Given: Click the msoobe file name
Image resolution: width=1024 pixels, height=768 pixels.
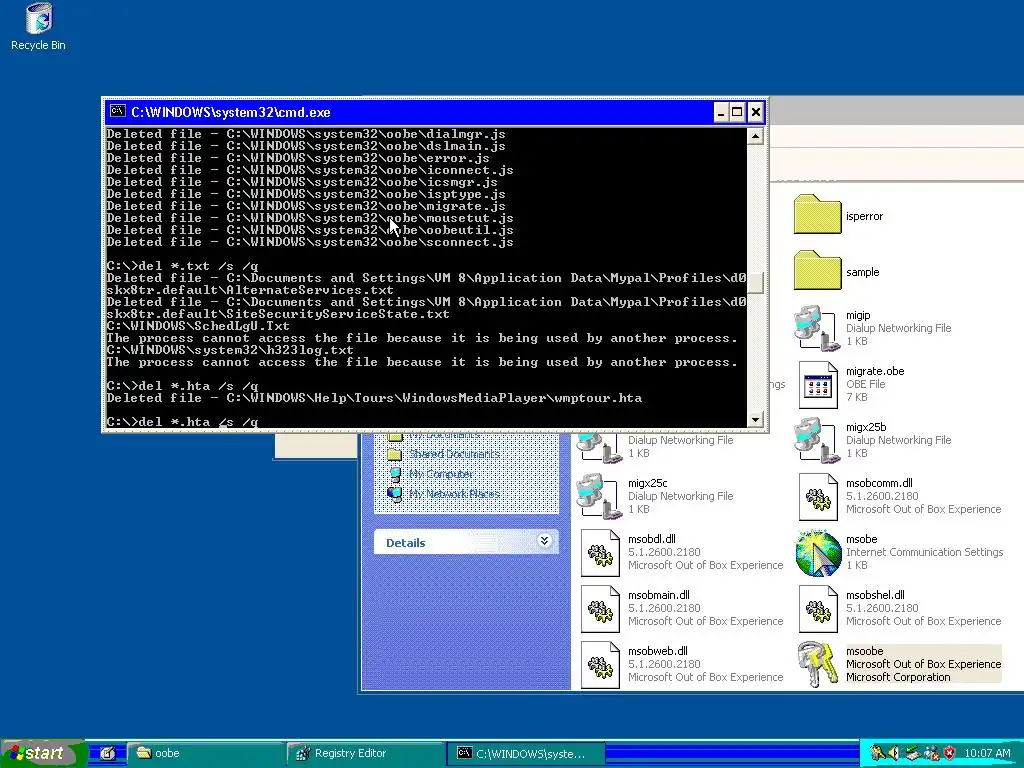Looking at the screenshot, I should (x=864, y=651).
